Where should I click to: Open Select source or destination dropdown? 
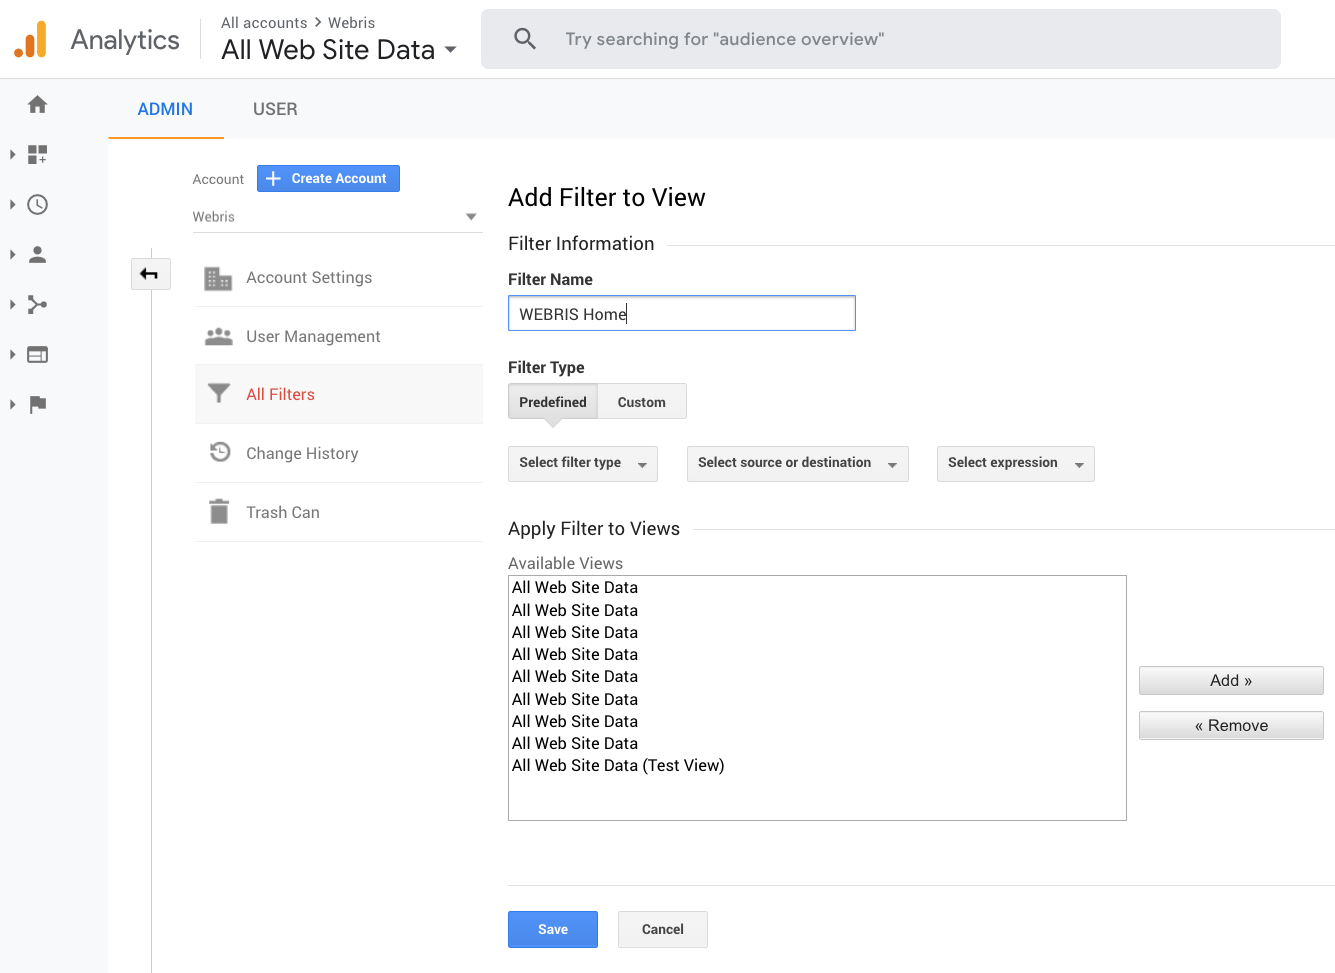pyautogui.click(x=797, y=464)
